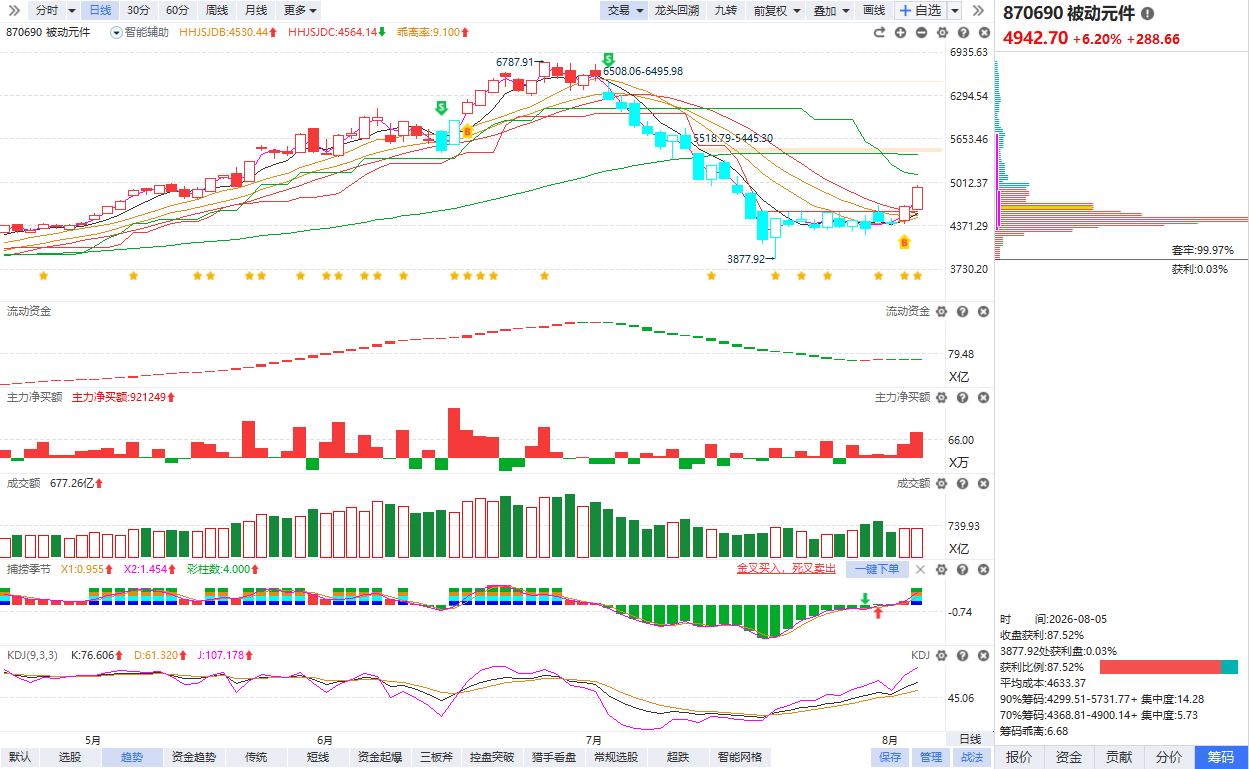Switch chart period to 30分
Viewport: 1249px width, 769px height.
point(138,10)
